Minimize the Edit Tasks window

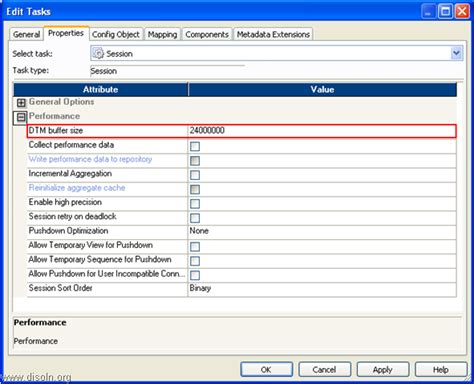tap(428, 12)
